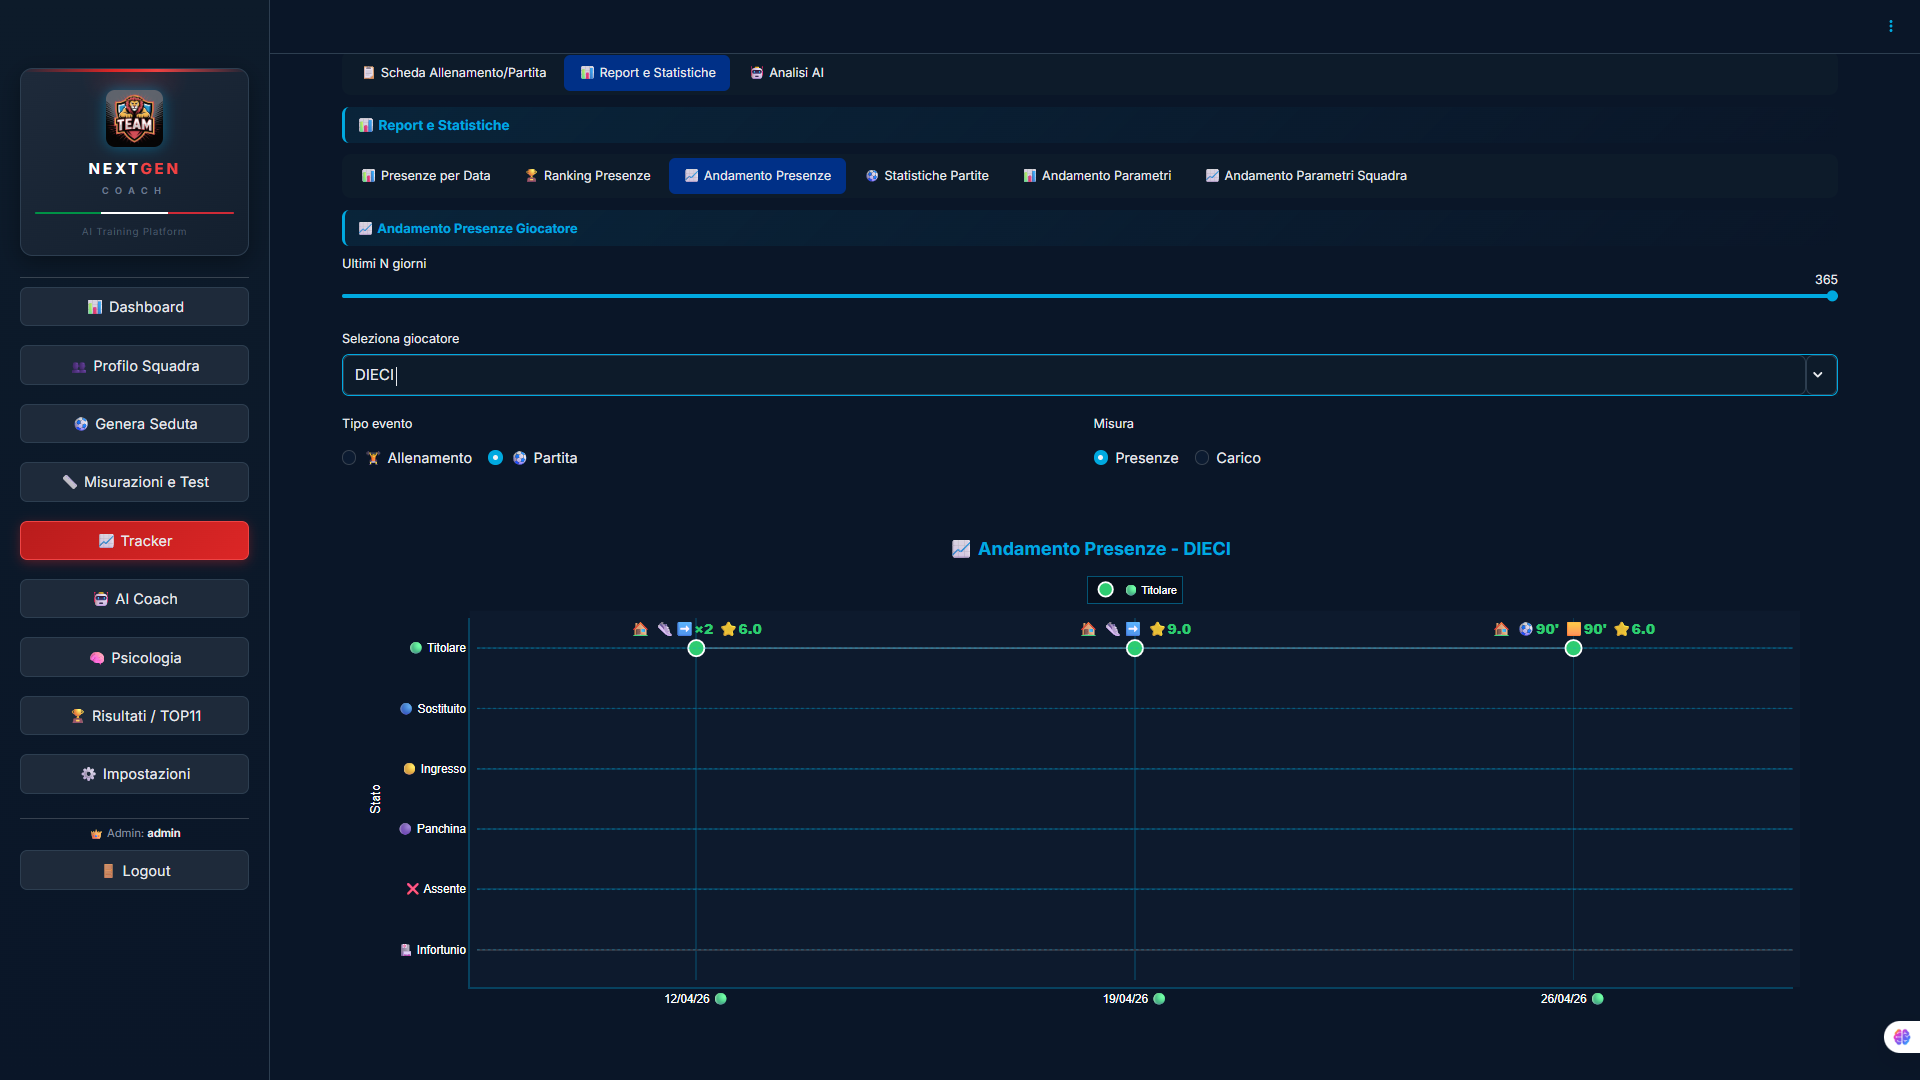This screenshot has height=1080, width=1920.
Task: Click the soccer ball 90' annotation icon
Action: coord(1526,629)
